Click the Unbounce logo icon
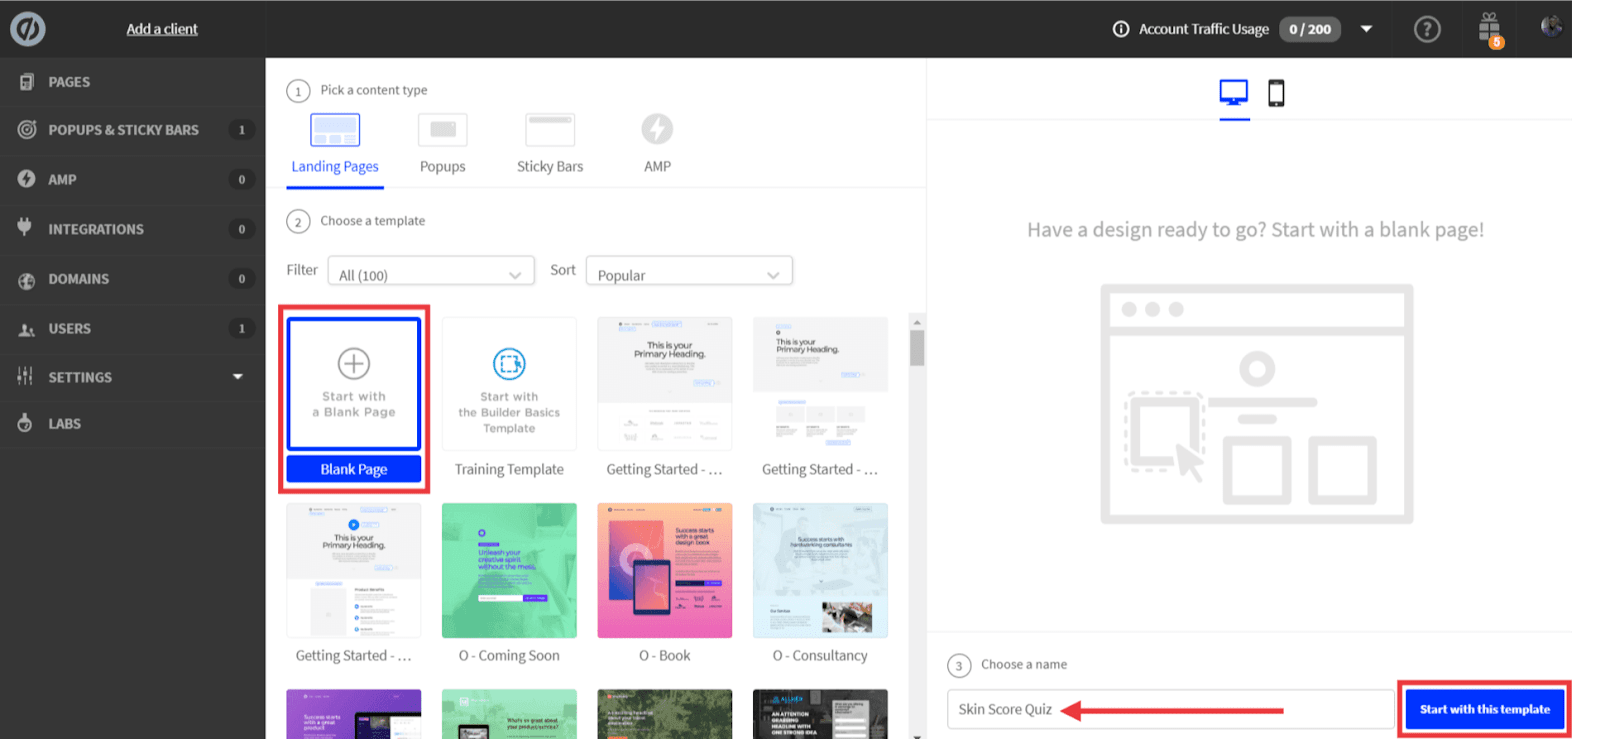The width and height of the screenshot is (1600, 739). pyautogui.click(x=28, y=29)
